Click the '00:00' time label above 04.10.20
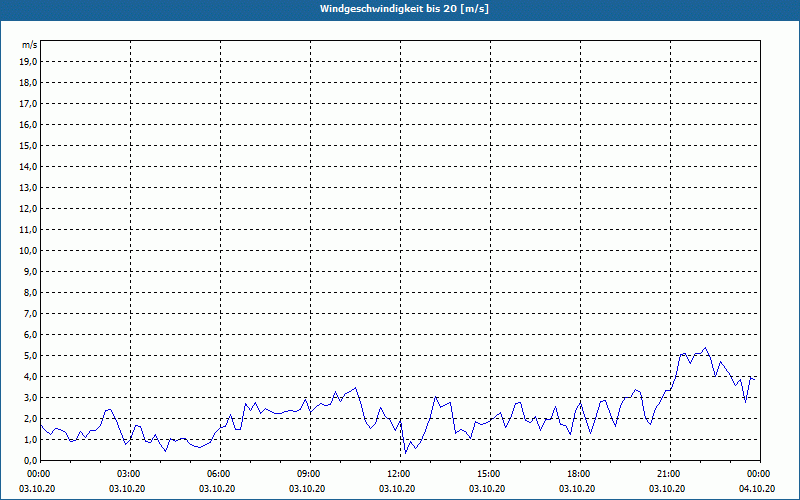Screen dimensions: 800x500 [x=760, y=474]
